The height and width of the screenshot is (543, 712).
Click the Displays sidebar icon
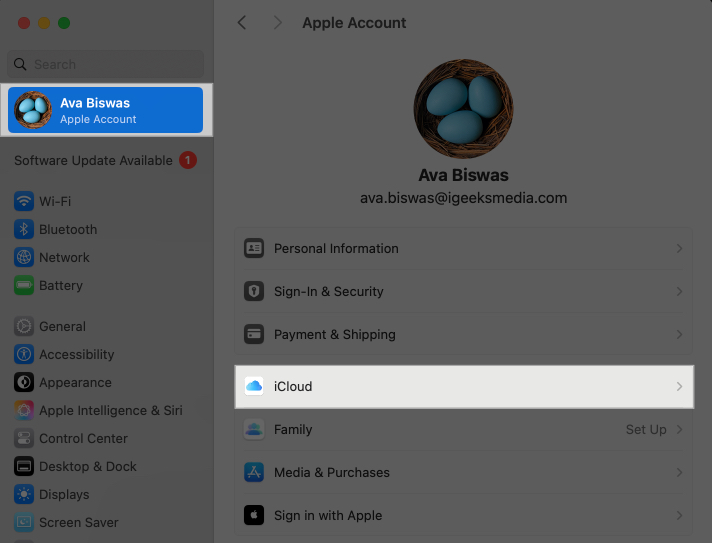pos(24,494)
